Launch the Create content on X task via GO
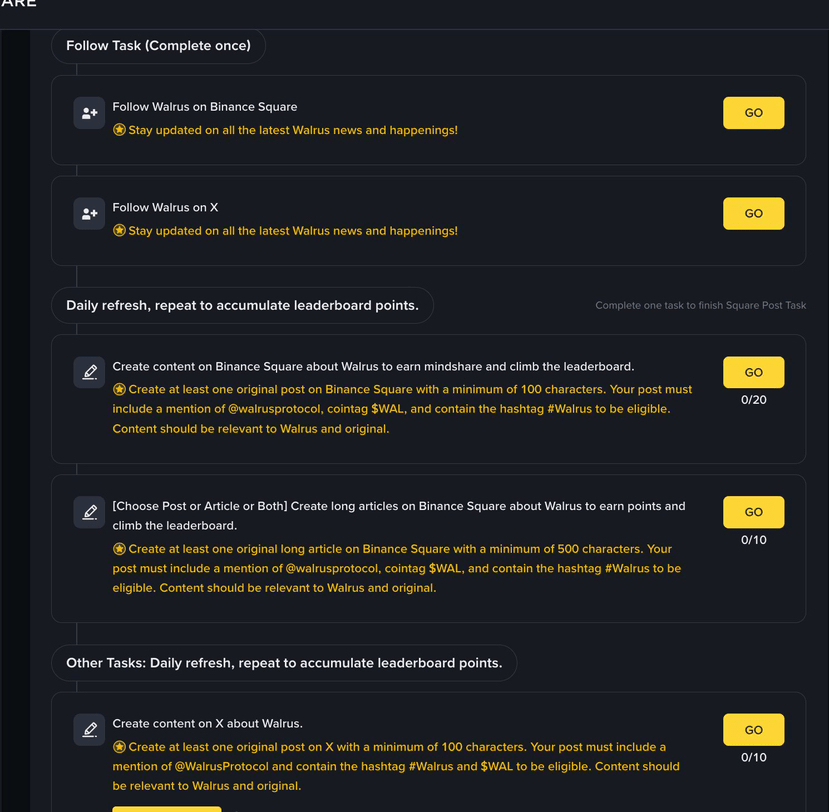This screenshot has width=829, height=812. (x=753, y=730)
